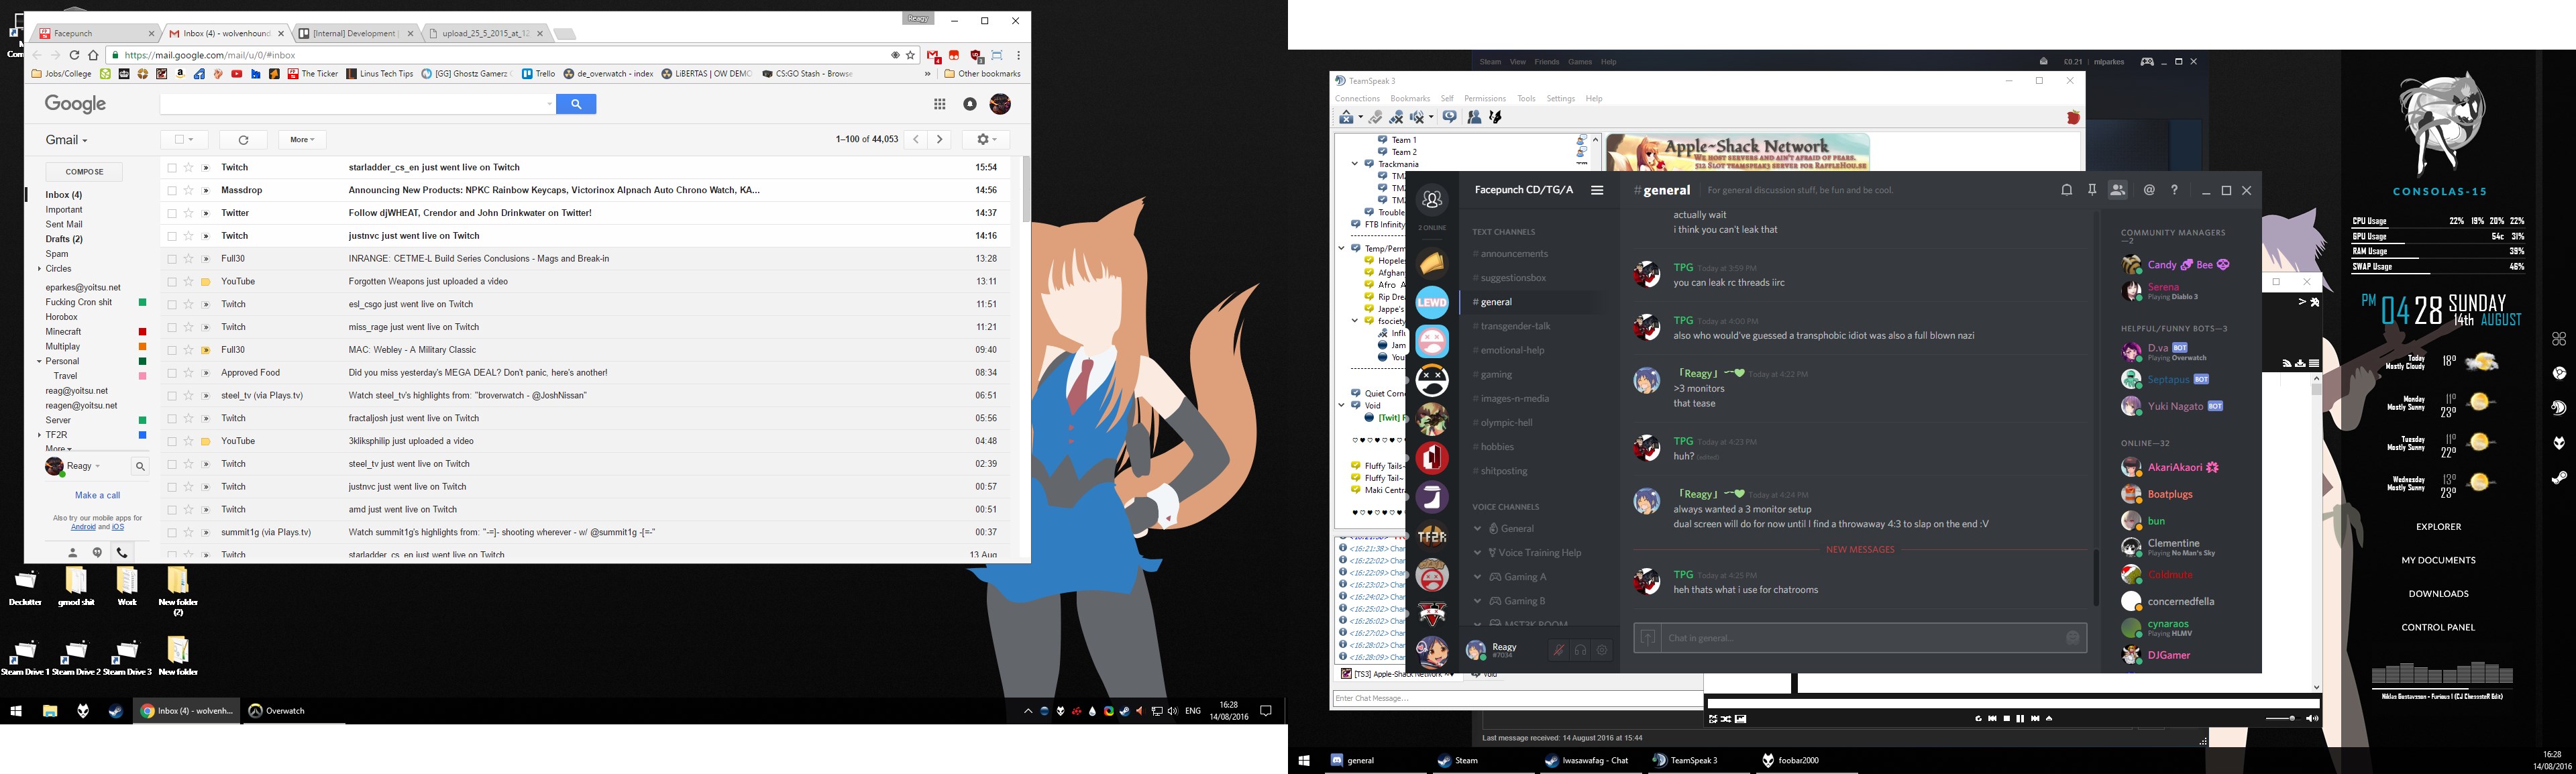Open Gmail settings gear dropdown

coord(986,140)
